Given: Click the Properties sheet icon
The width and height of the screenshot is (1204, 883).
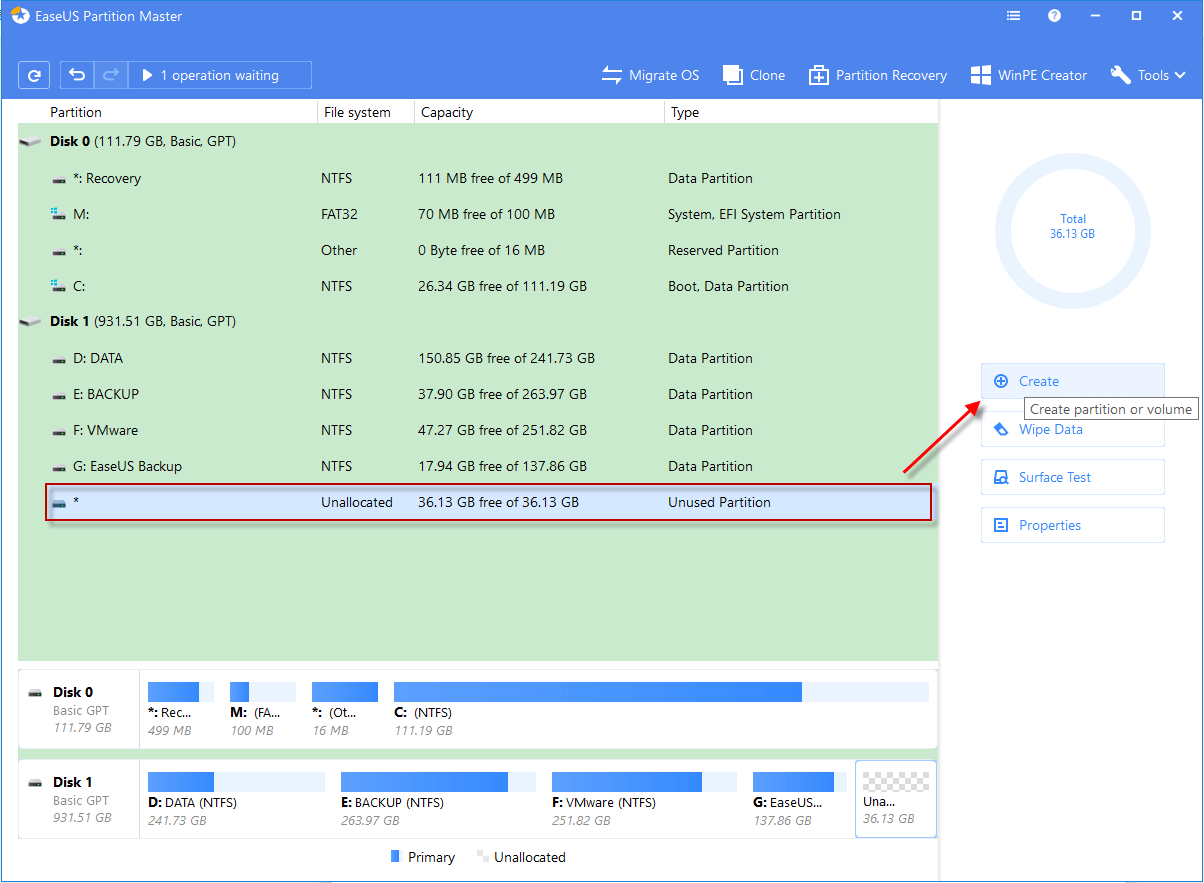Looking at the screenshot, I should (x=1001, y=525).
